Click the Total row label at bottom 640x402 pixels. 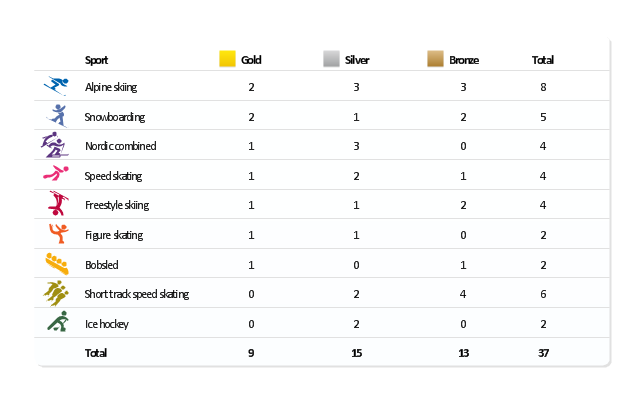(x=96, y=353)
